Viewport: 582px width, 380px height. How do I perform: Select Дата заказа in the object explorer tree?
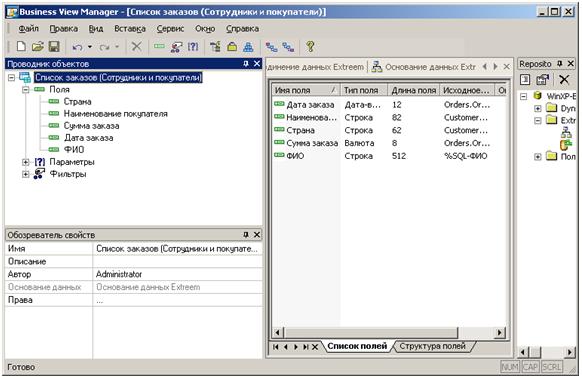click(88, 138)
